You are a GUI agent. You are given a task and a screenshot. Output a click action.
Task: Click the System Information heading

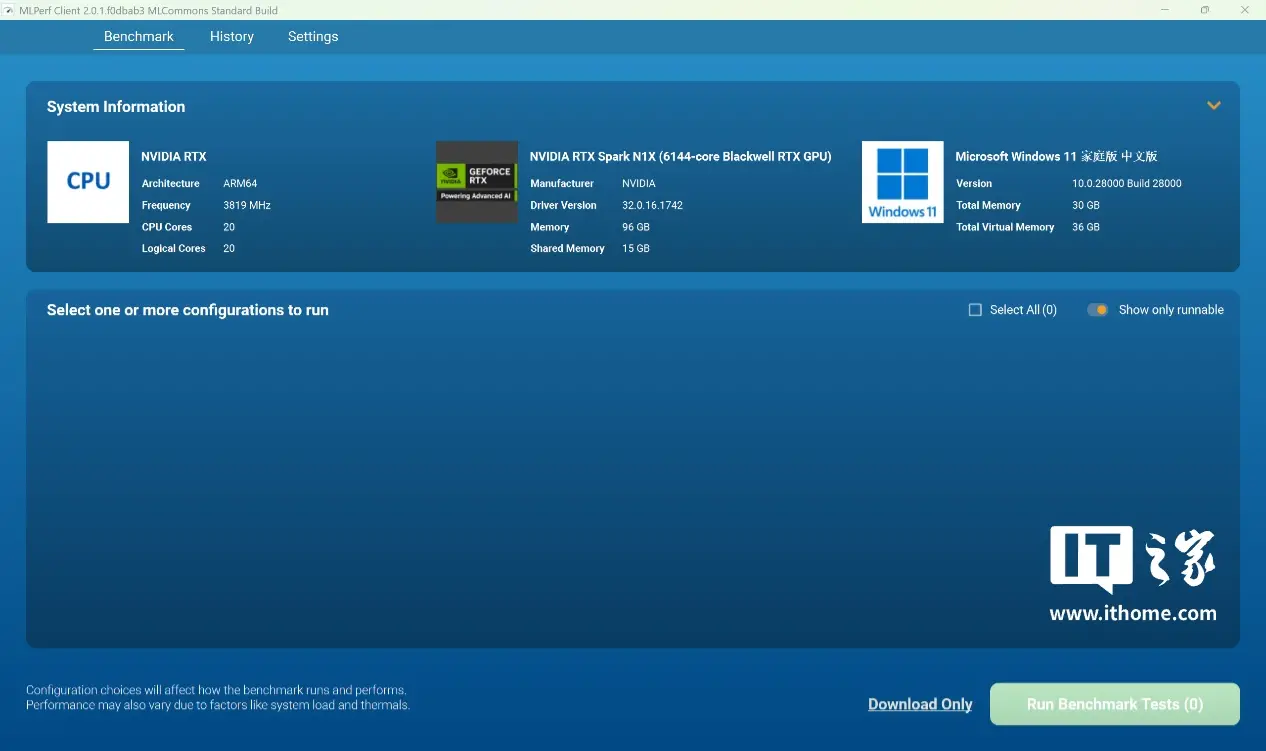[x=116, y=107]
